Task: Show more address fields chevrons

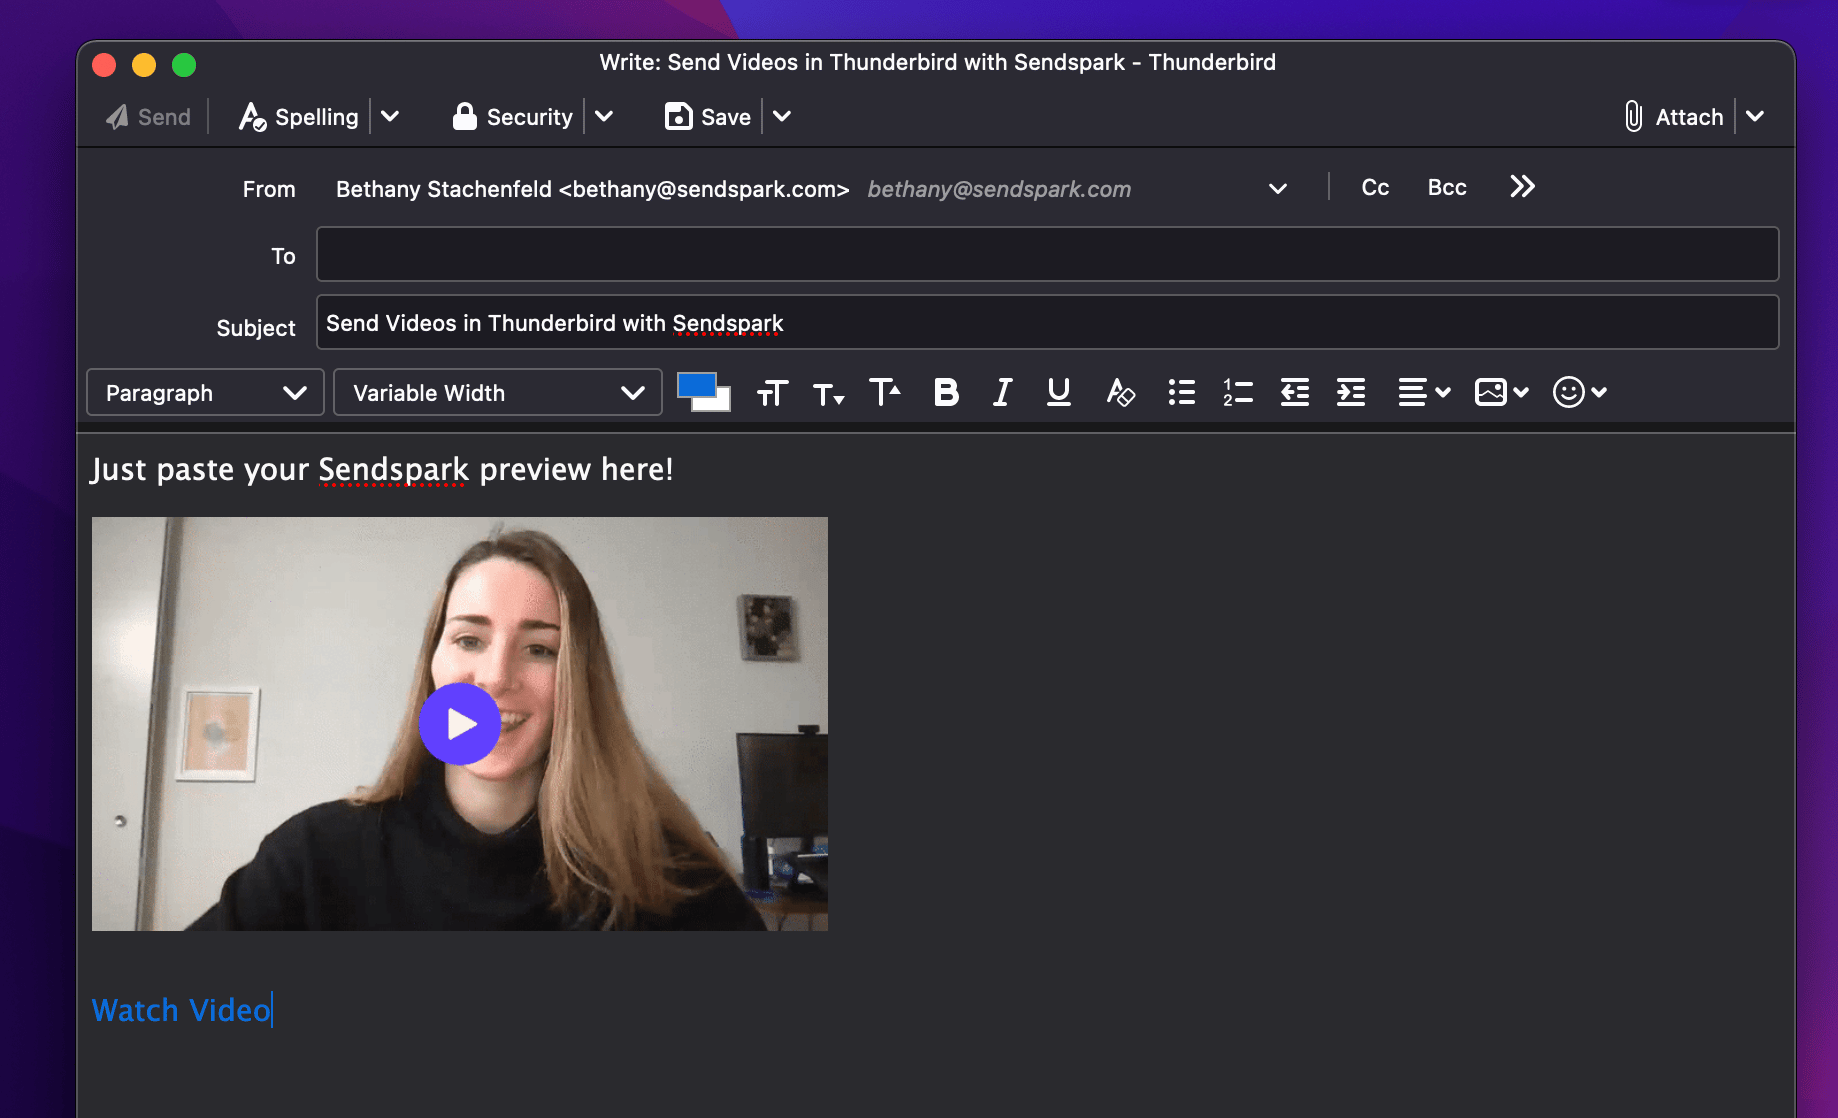Action: click(1522, 187)
